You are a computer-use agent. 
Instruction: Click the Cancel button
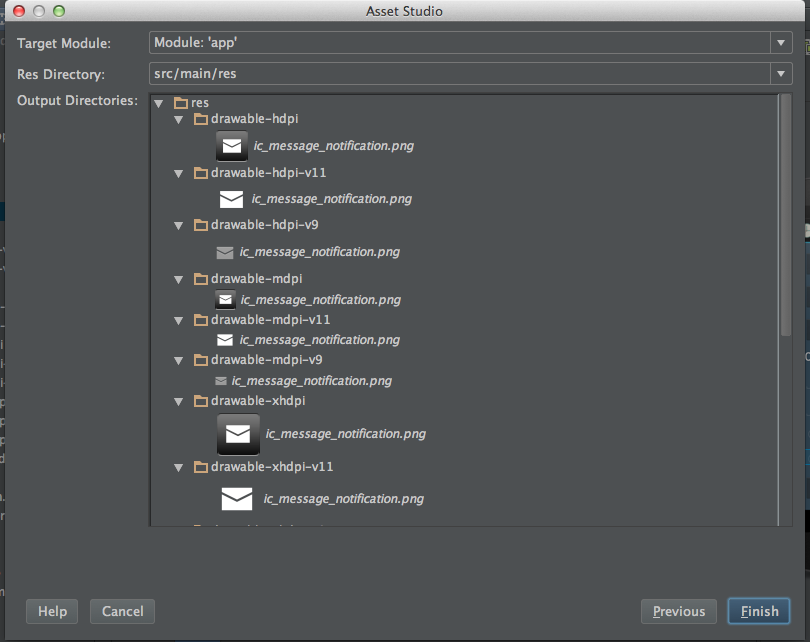(122, 612)
